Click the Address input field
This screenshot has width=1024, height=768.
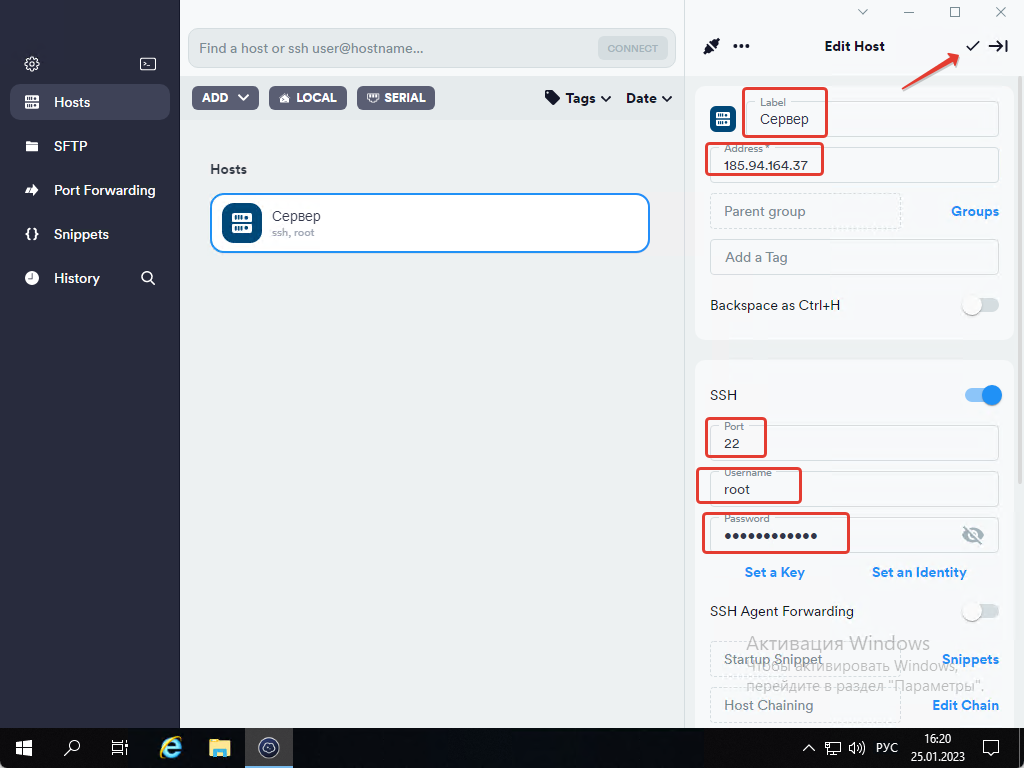coord(854,165)
